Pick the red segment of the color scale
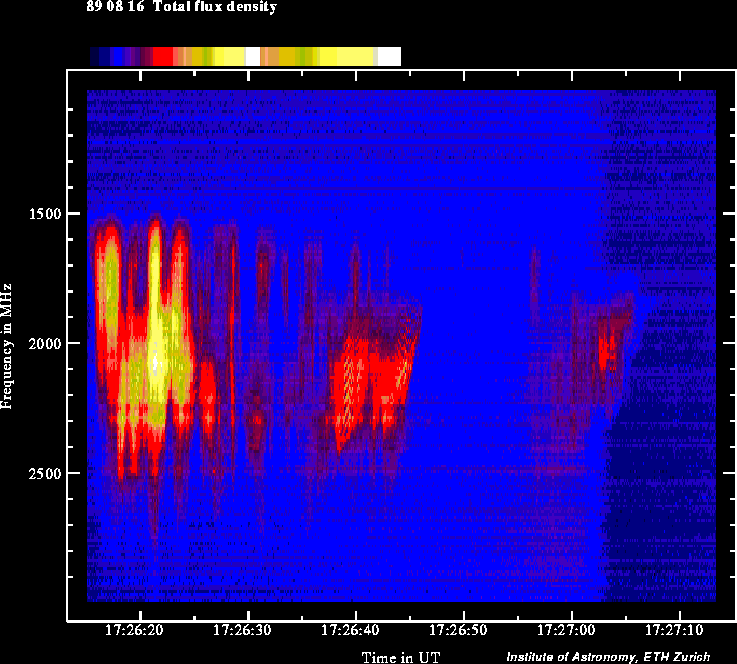The width and height of the screenshot is (737, 664). click(x=163, y=56)
